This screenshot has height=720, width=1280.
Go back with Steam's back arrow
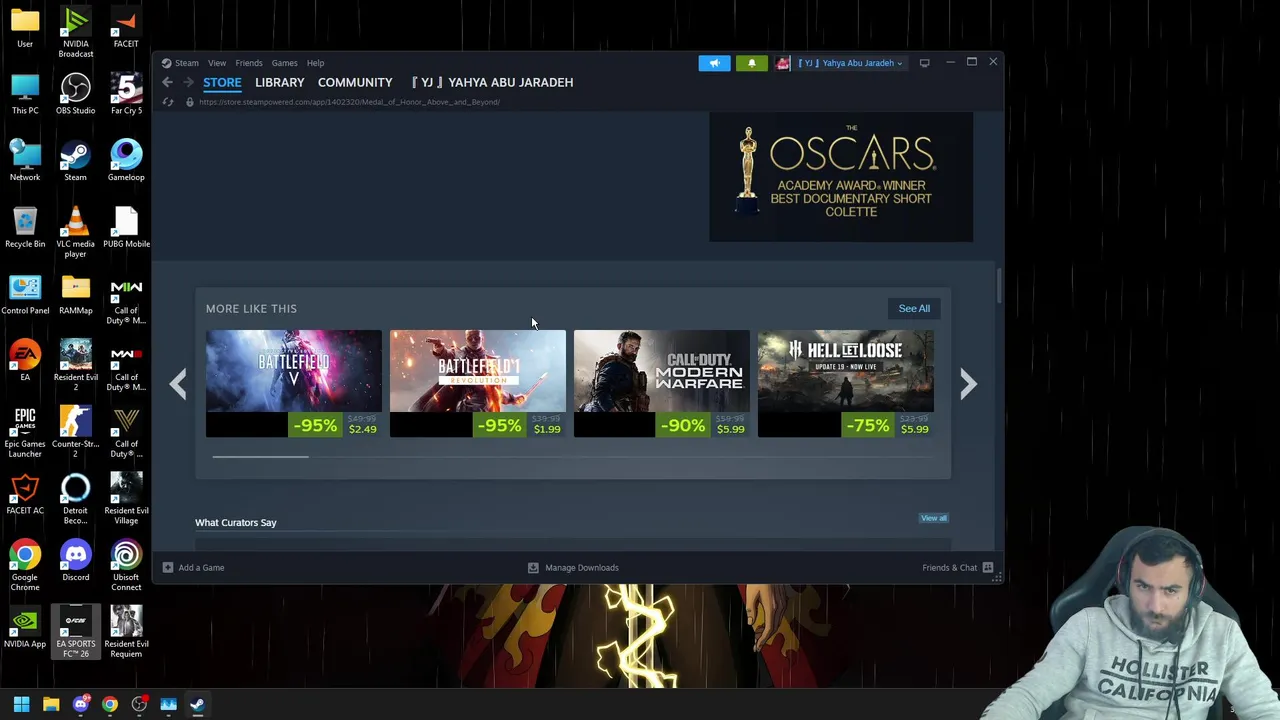[x=168, y=82]
